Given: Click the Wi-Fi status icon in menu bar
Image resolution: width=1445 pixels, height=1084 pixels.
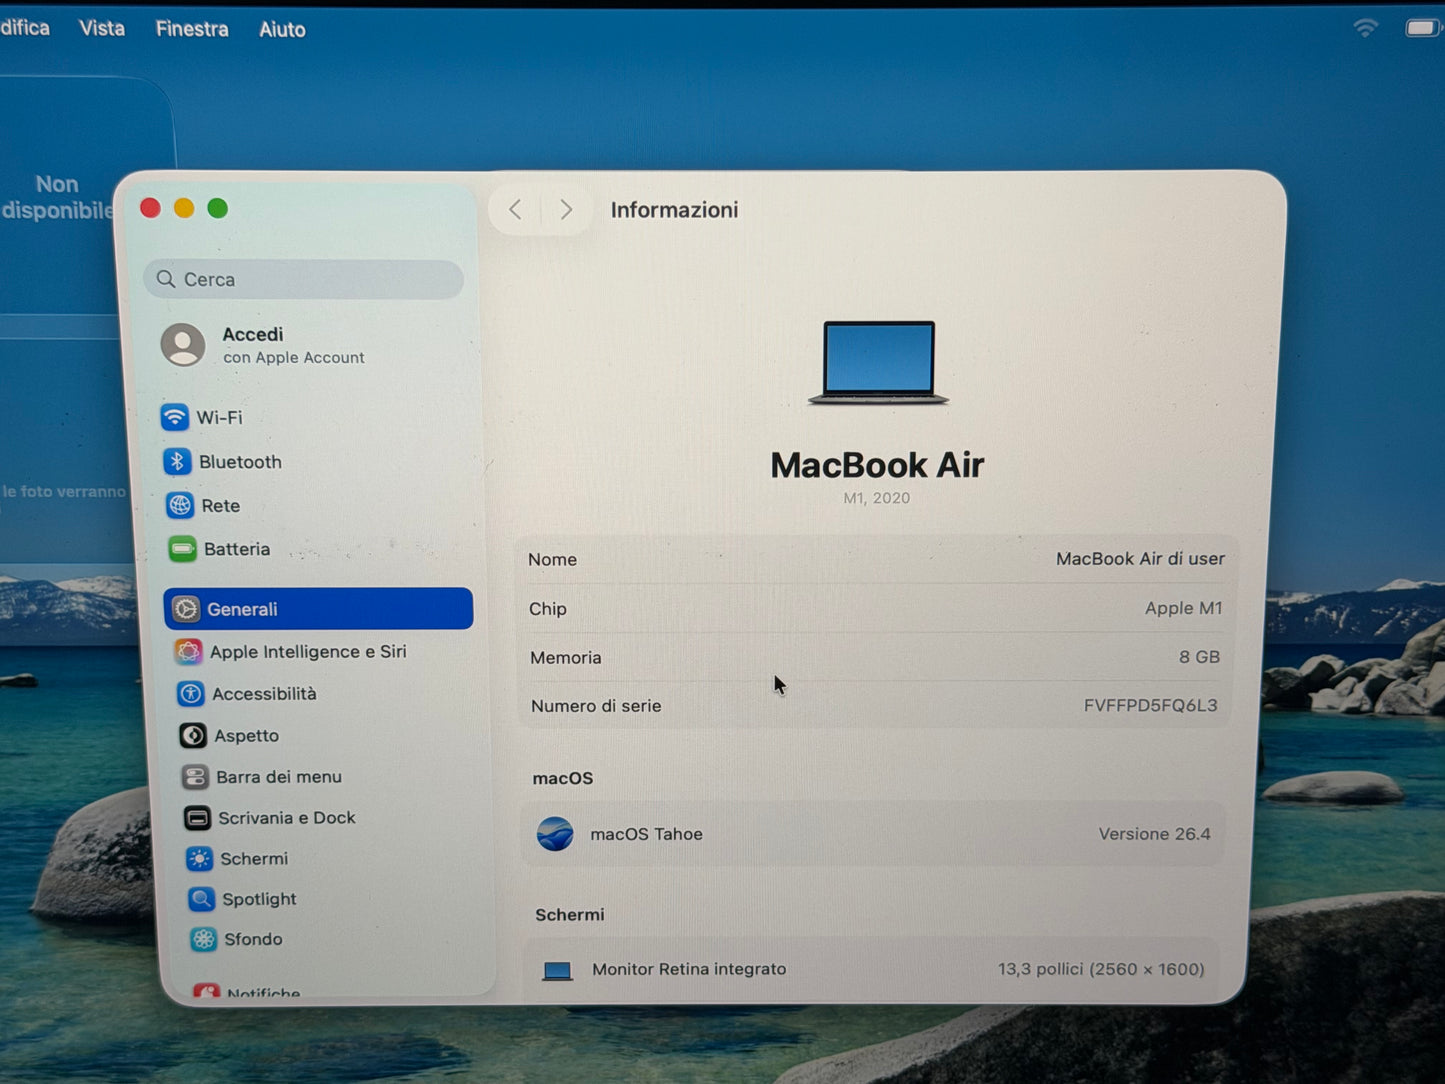Looking at the screenshot, I should point(1365,28).
